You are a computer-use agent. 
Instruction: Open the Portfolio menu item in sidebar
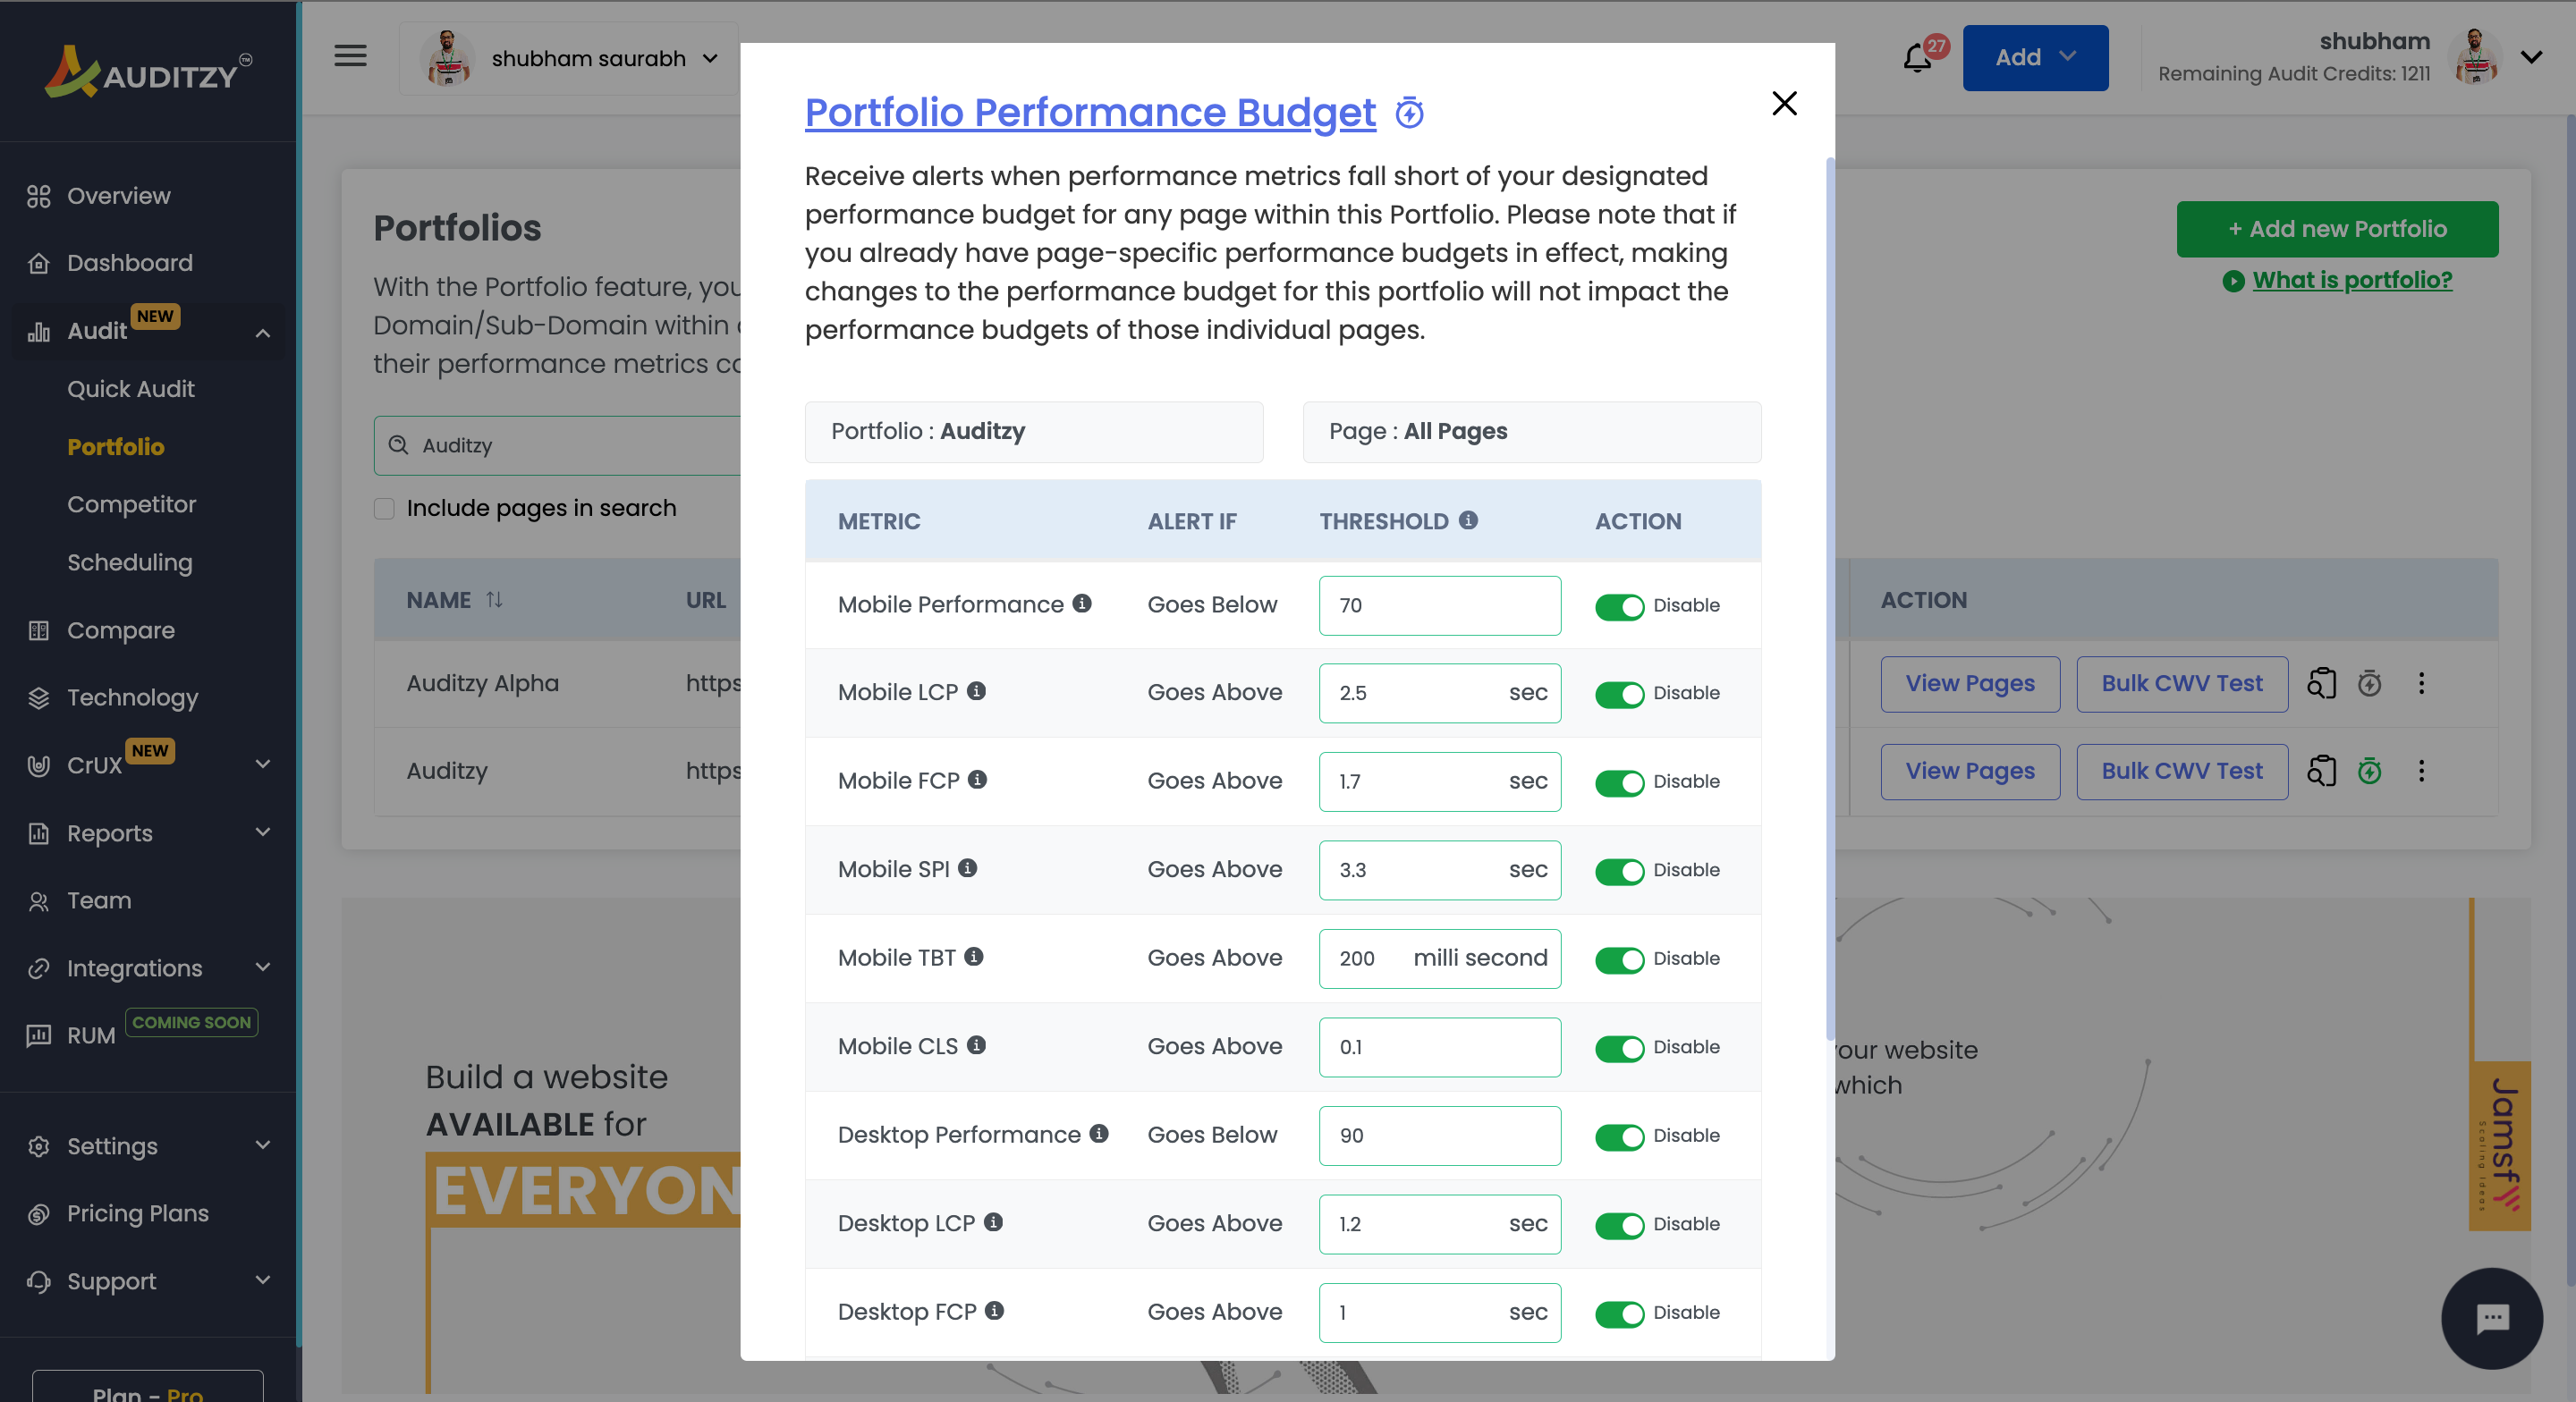point(115,445)
